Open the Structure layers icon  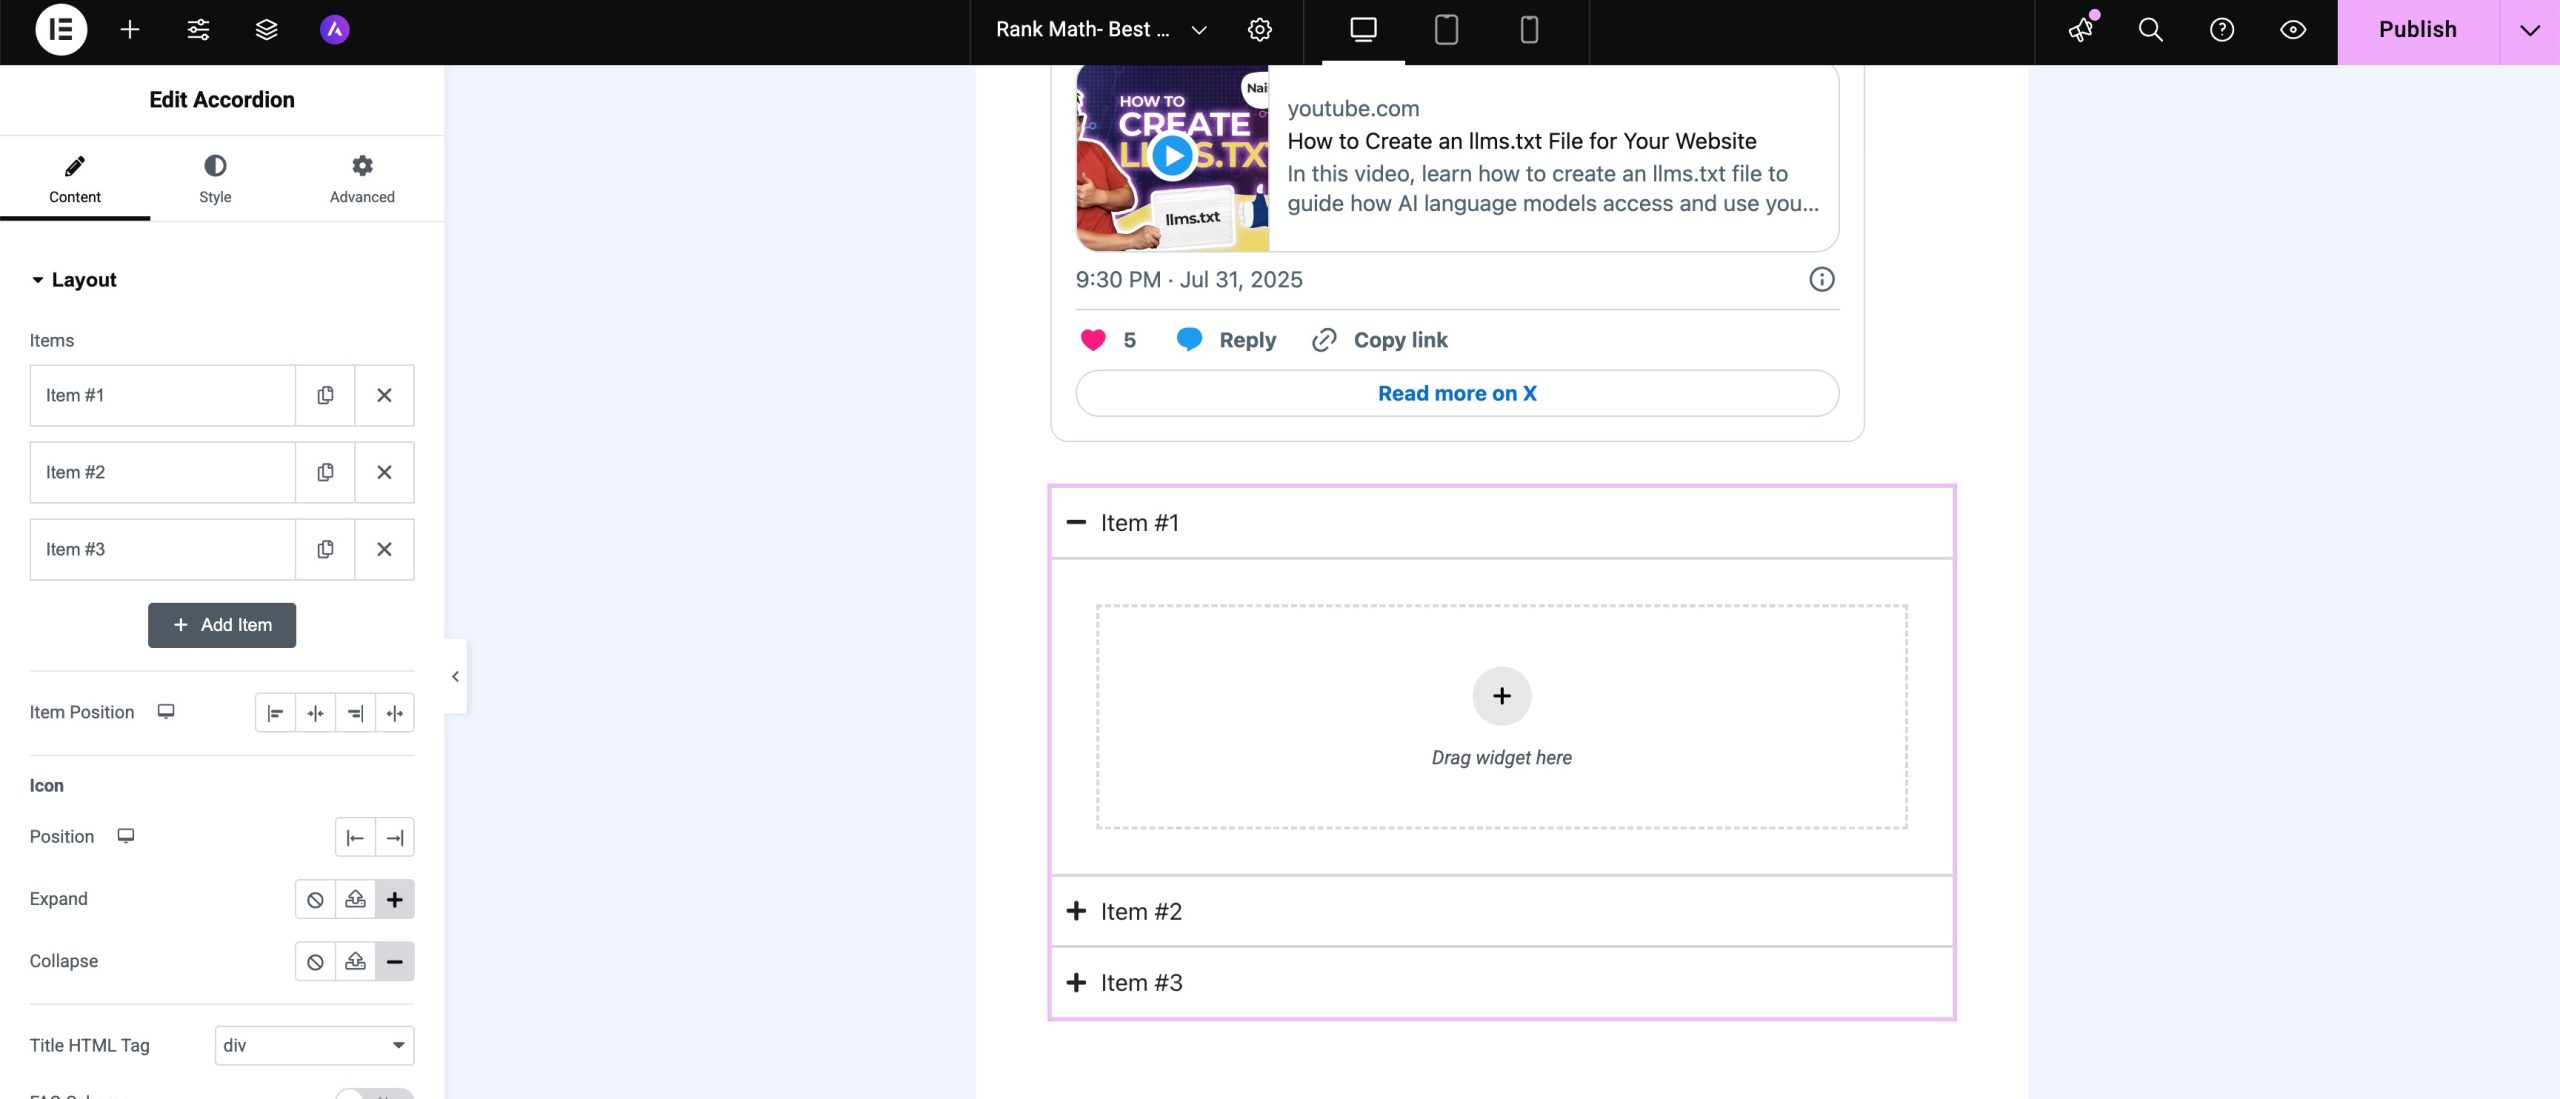tap(266, 29)
